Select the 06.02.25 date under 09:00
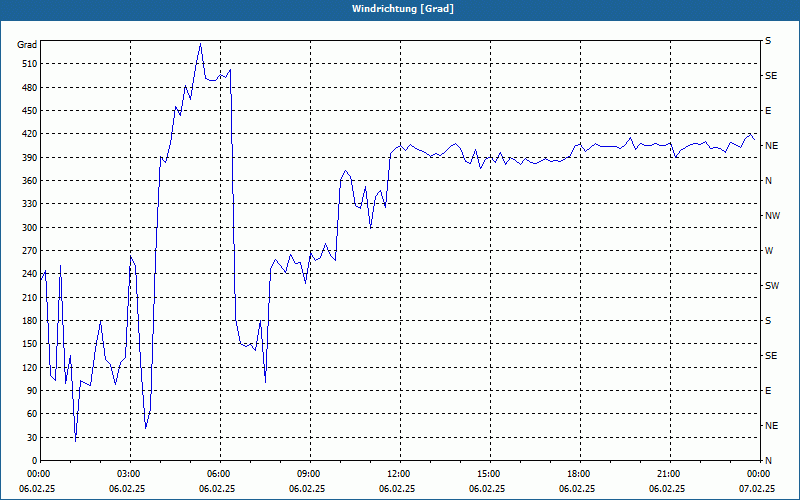800x500 pixels. (x=307, y=488)
